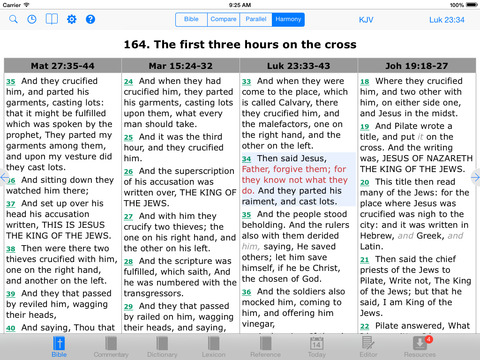Tap verse number 40 in Matthew column
Viewport: 480px width, 360px height.
(11, 328)
